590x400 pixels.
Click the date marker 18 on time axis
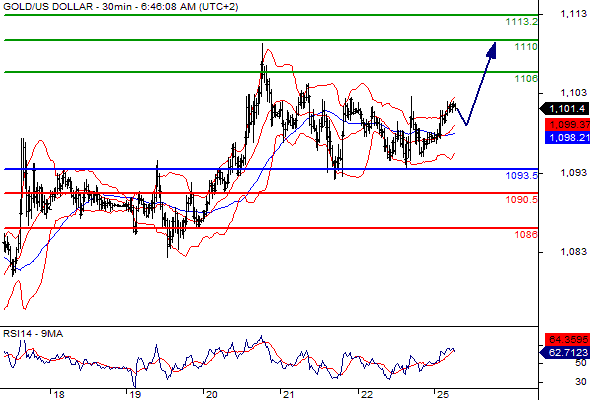coord(59,395)
